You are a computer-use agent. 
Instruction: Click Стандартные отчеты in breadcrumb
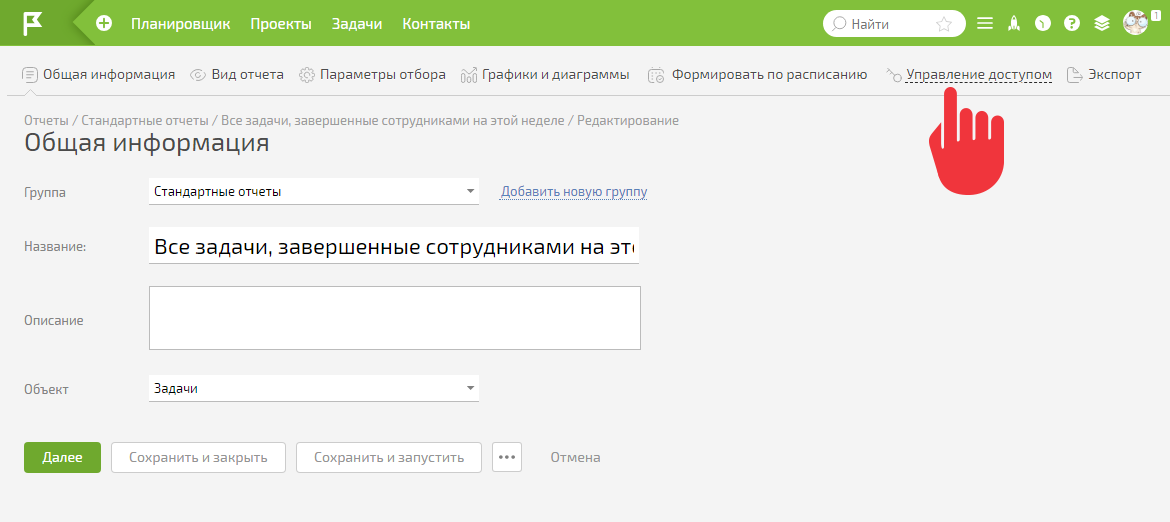(x=145, y=120)
